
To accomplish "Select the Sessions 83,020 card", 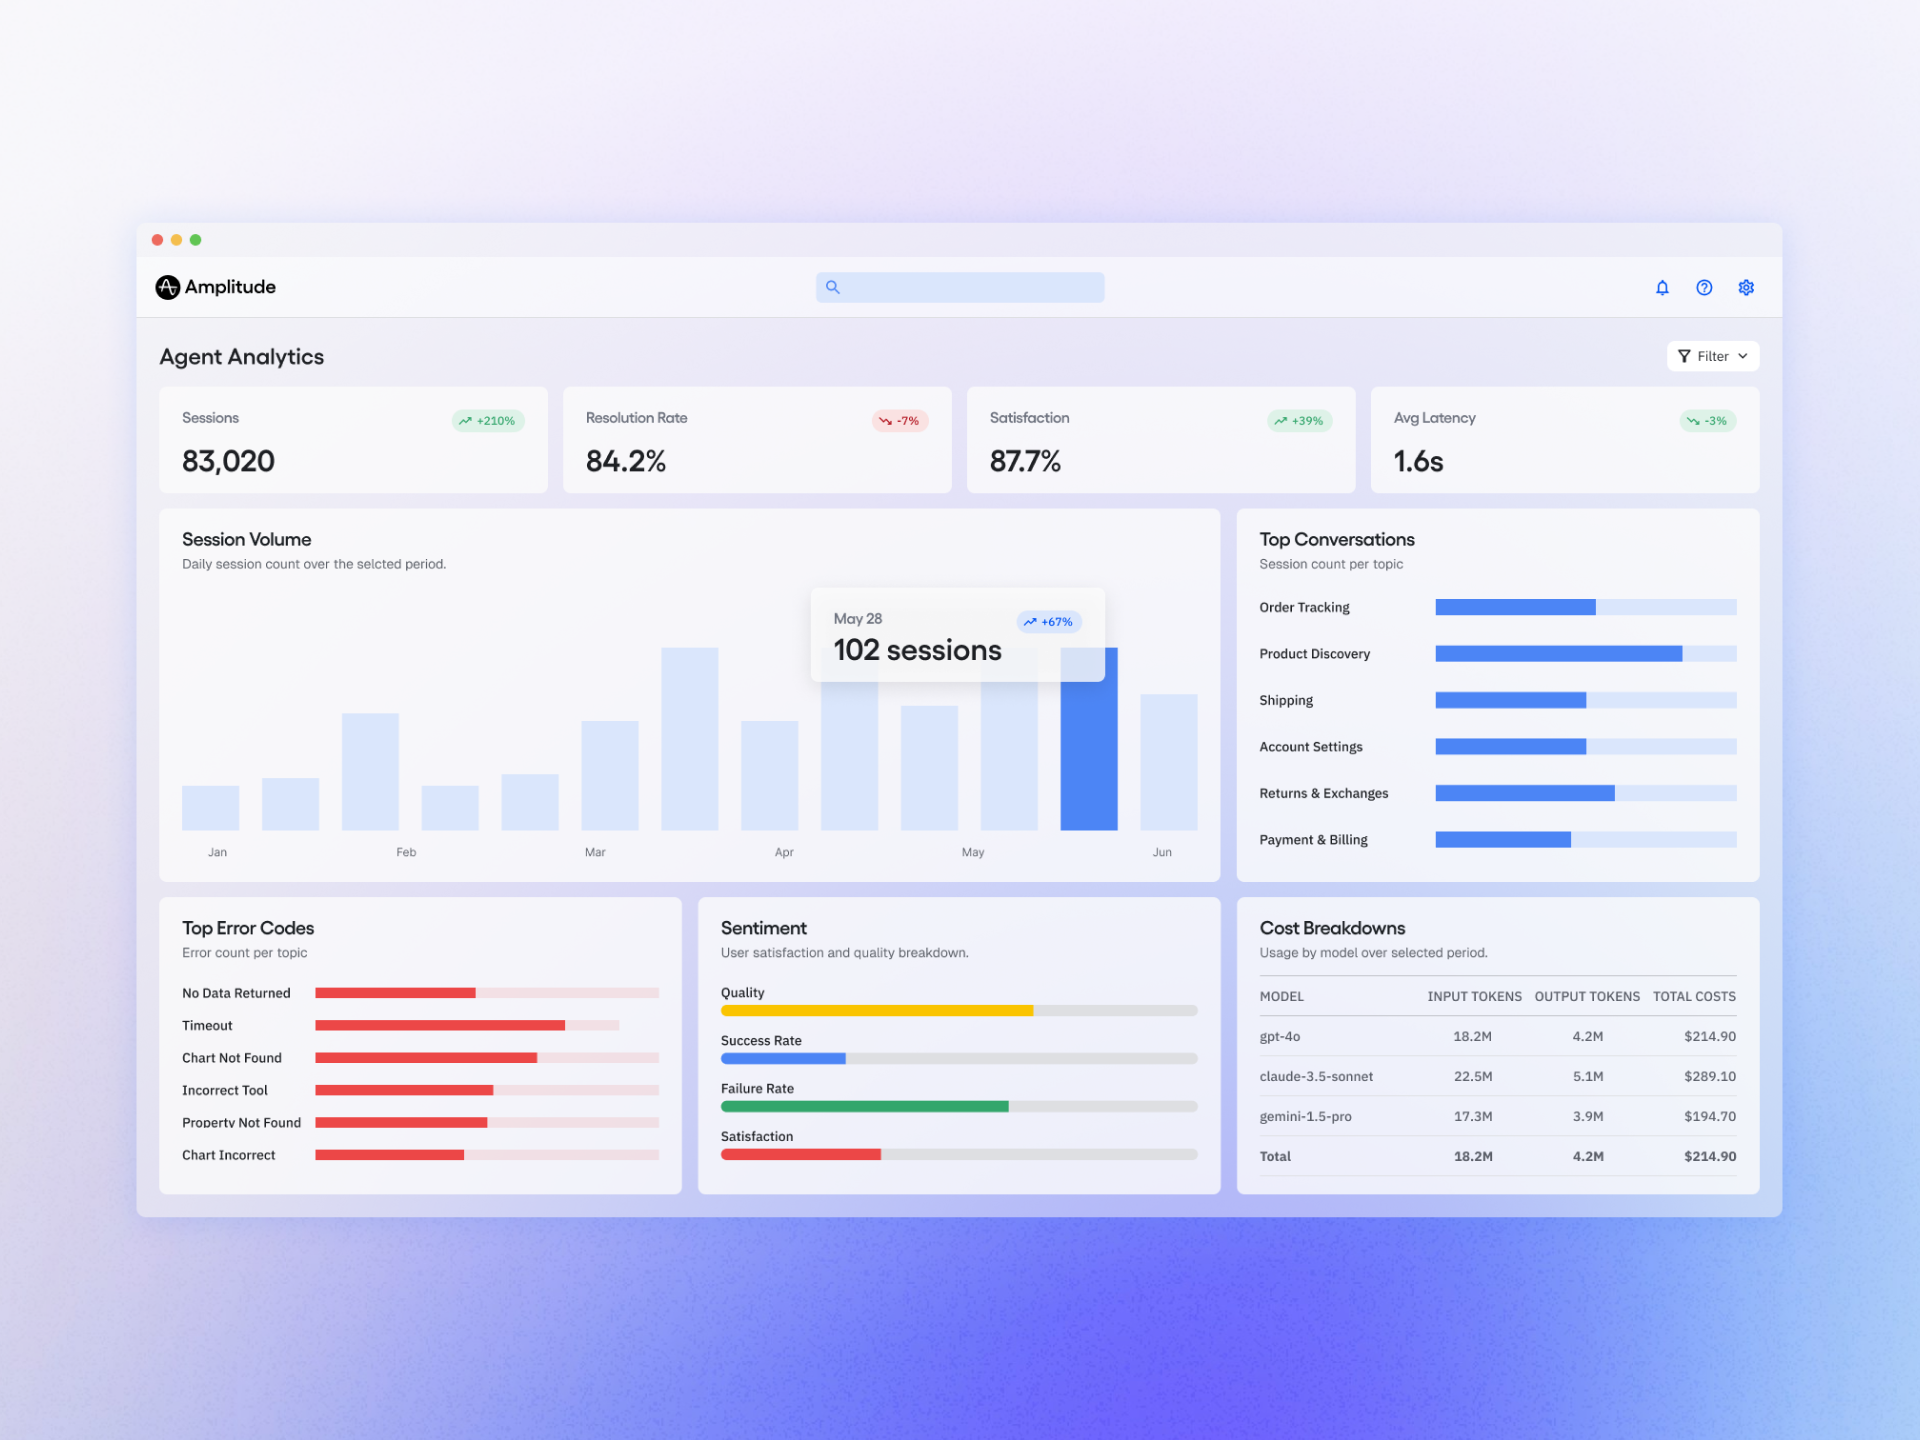I will coord(353,440).
